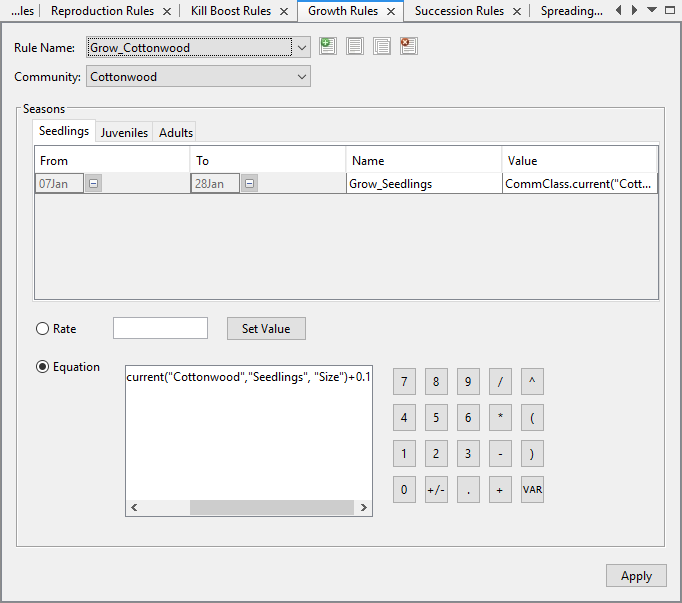682x603 pixels.
Task: Click the Apply button
Action: (x=636, y=576)
